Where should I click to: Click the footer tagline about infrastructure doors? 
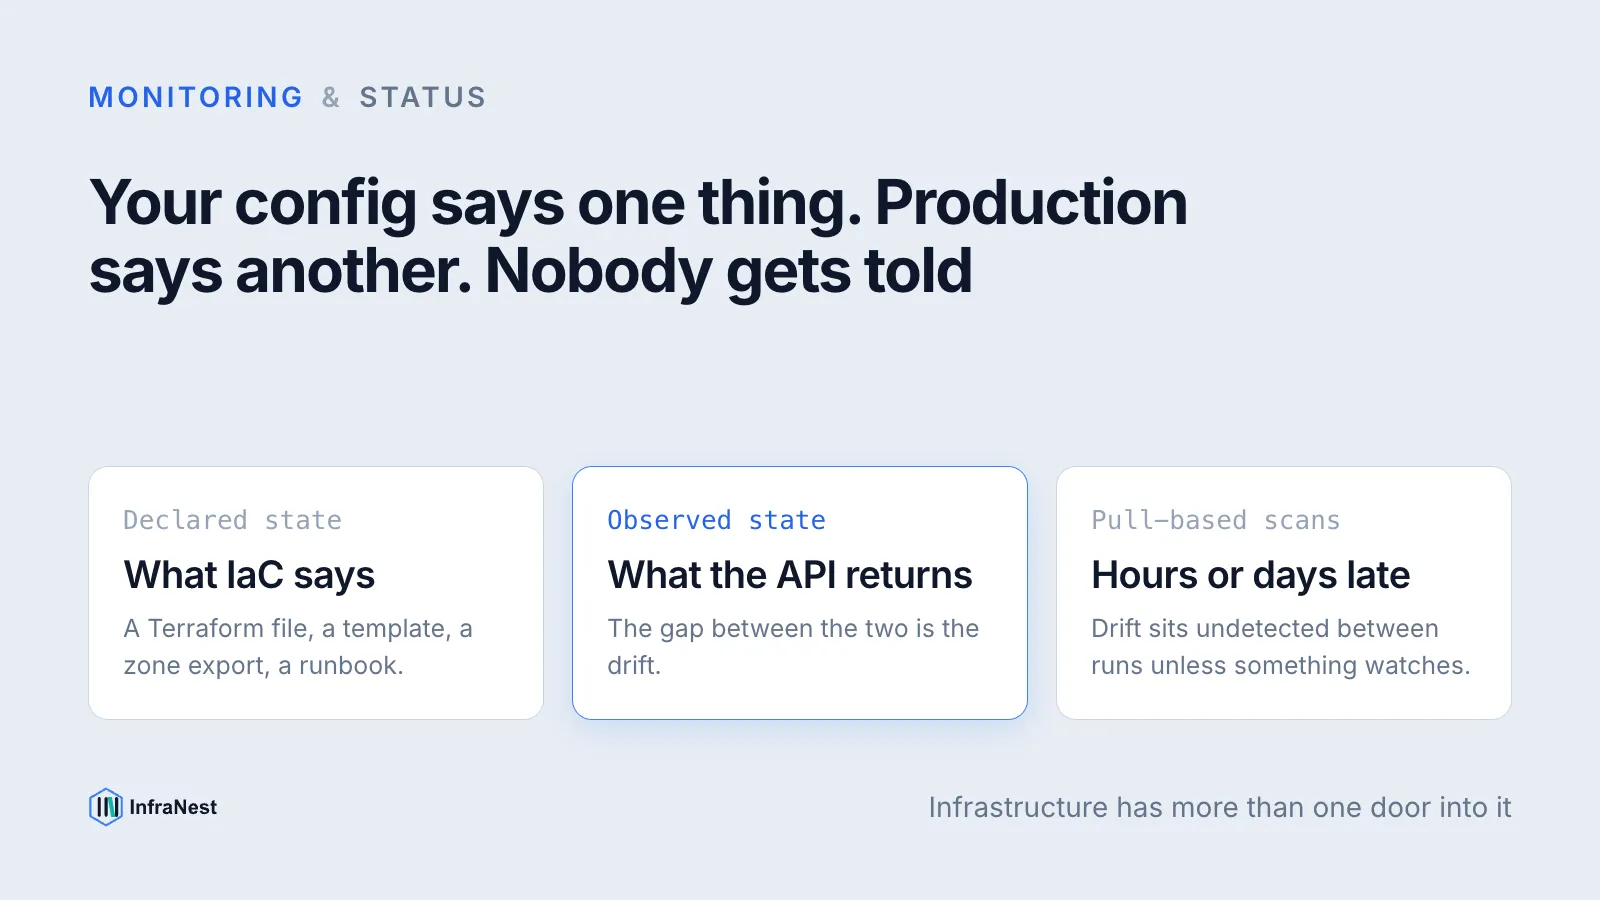pyautogui.click(x=1220, y=807)
